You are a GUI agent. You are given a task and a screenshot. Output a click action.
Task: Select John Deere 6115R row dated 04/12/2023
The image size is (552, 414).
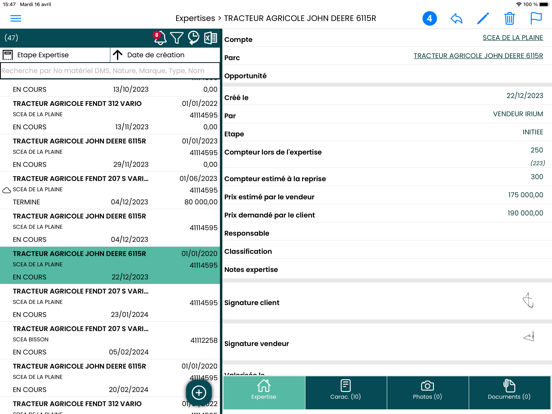[x=110, y=228]
